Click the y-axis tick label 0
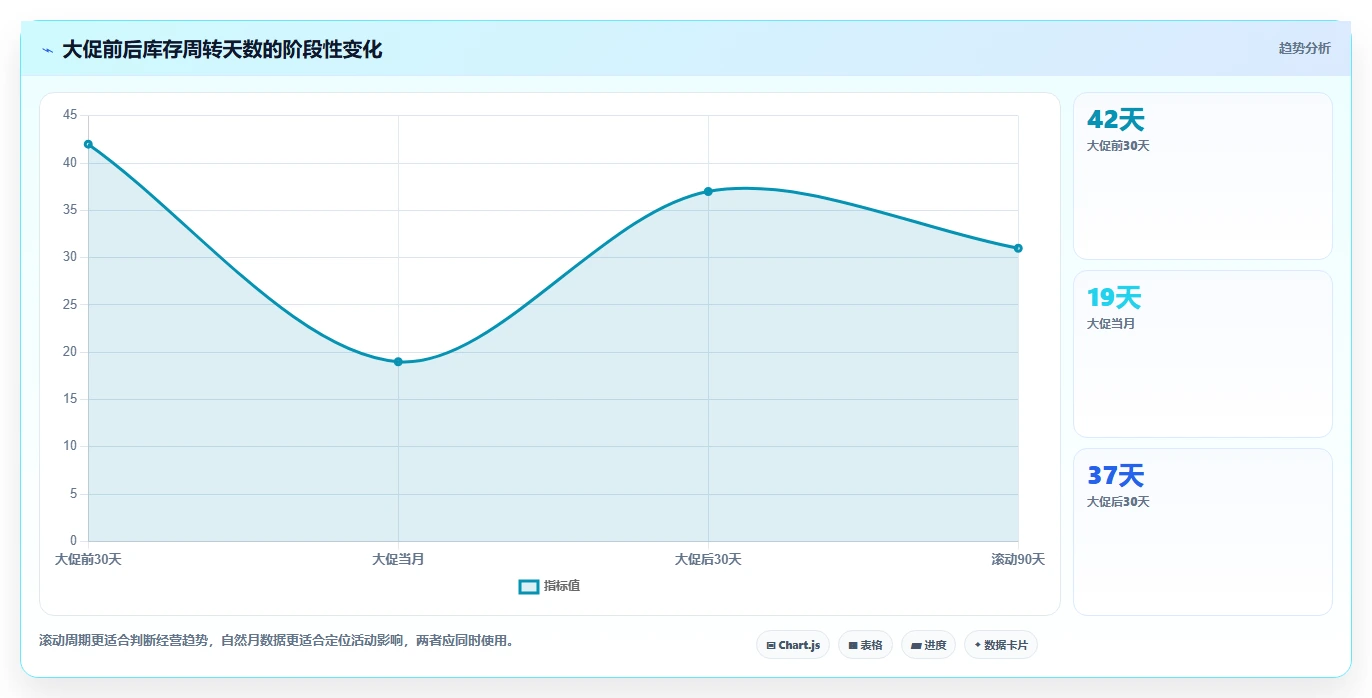The image size is (1372, 698). click(x=73, y=541)
